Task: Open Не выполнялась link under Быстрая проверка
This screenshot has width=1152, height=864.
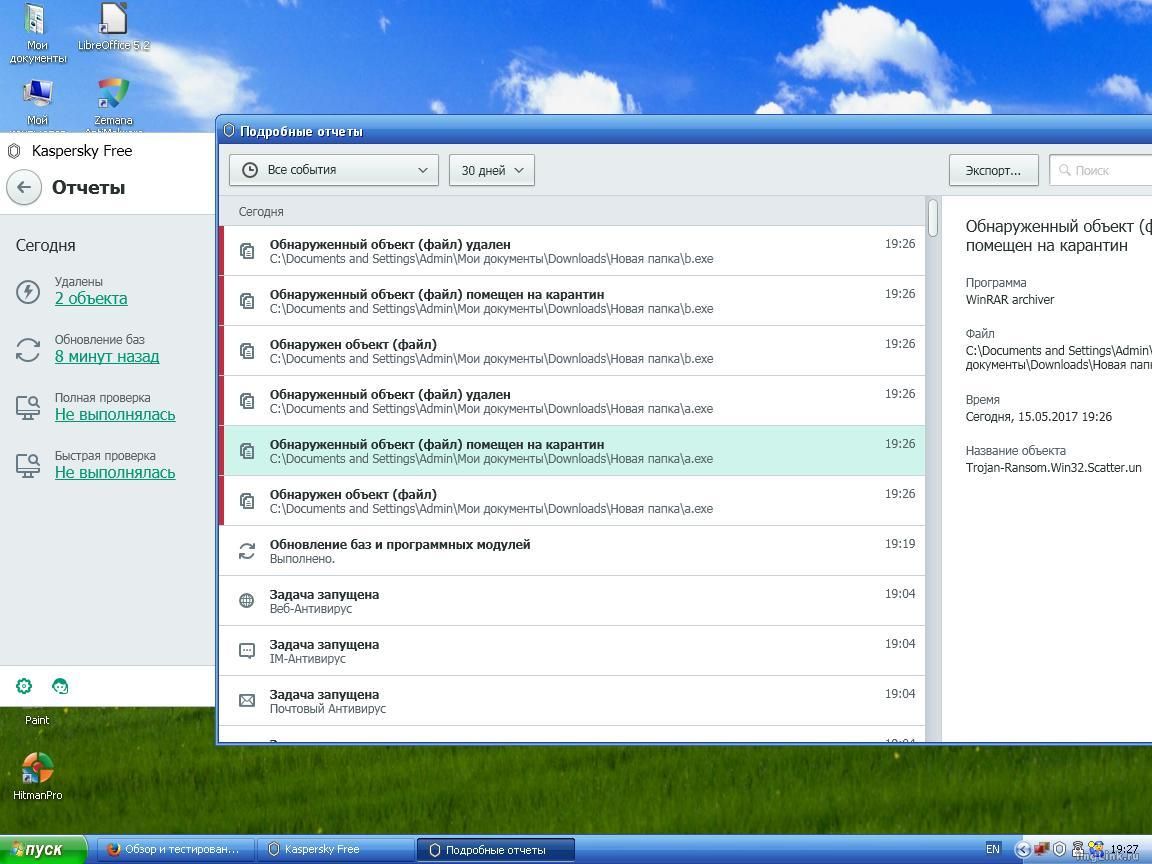Action: tap(115, 472)
